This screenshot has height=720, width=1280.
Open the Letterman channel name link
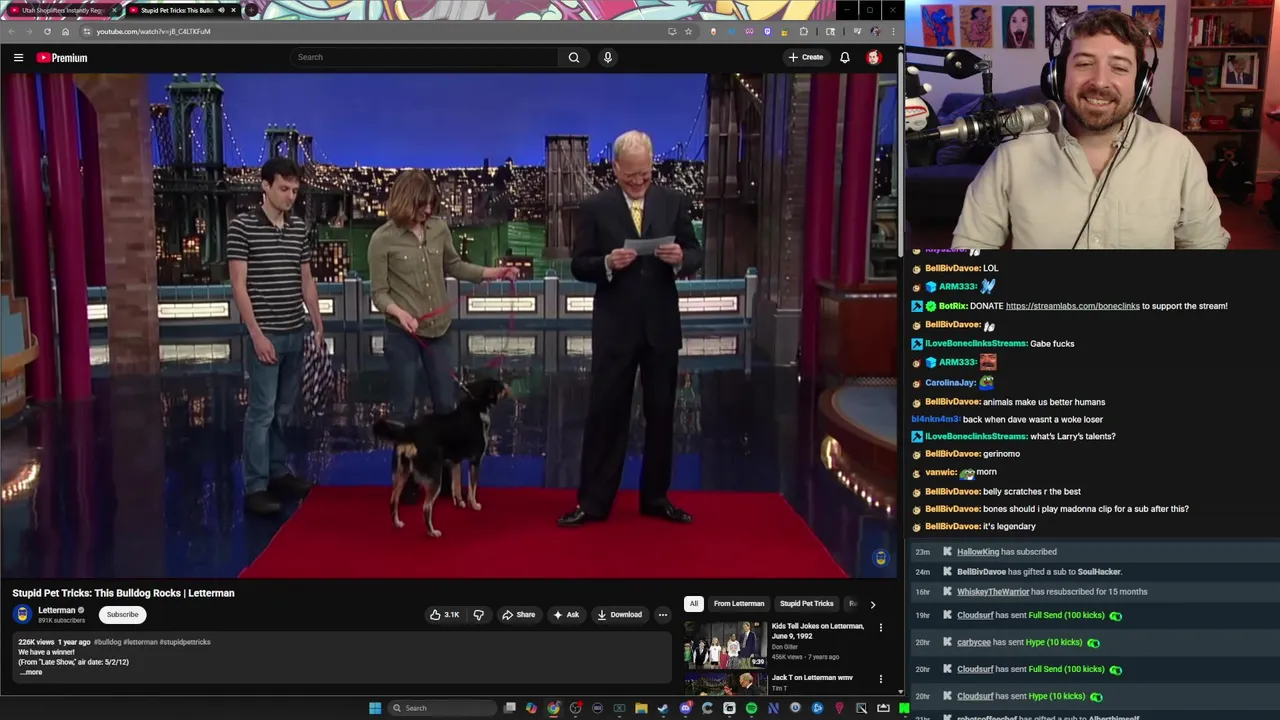pos(57,610)
